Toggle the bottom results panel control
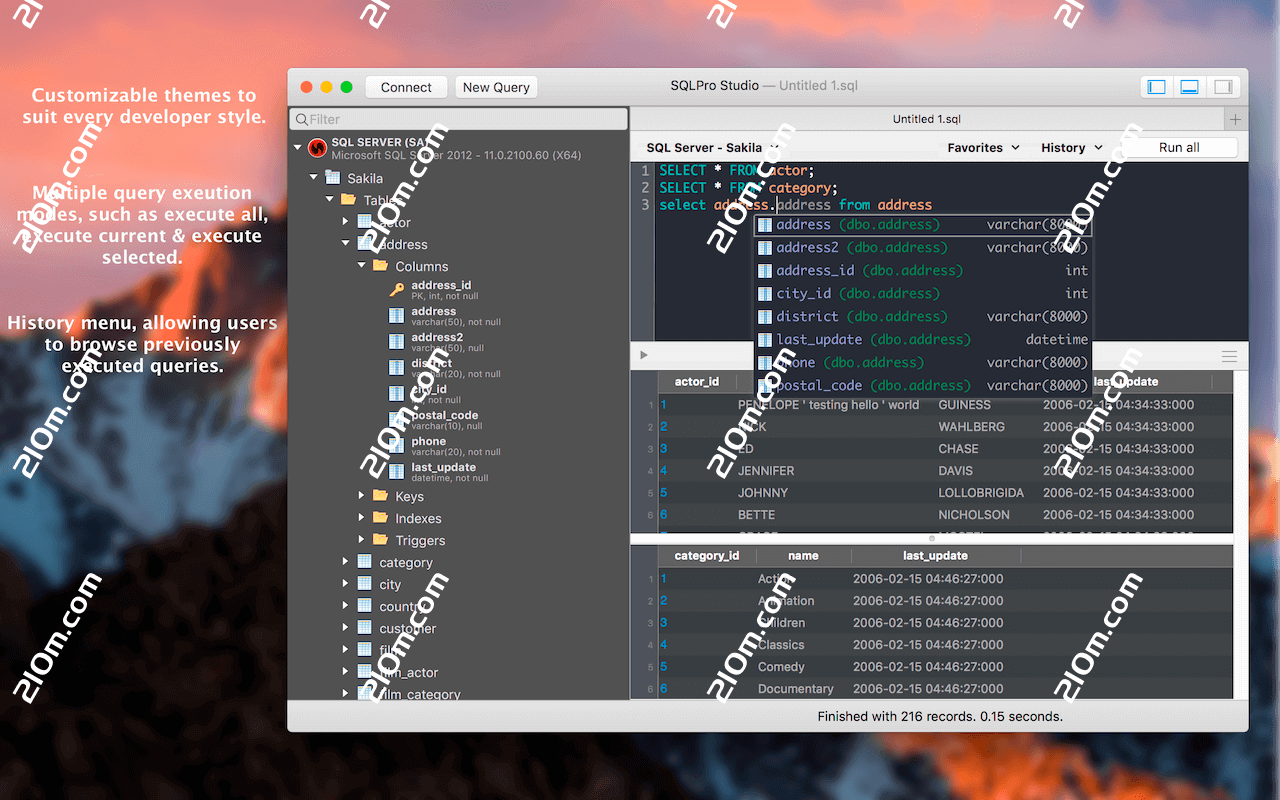 point(1189,86)
